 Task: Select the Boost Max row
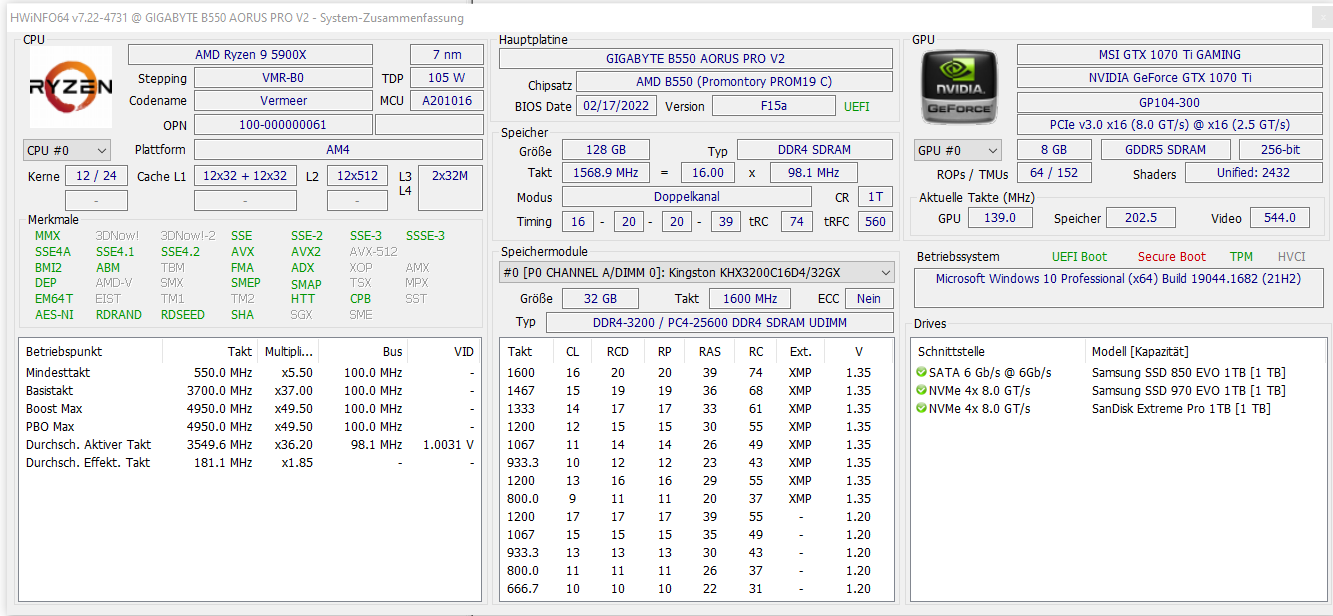[250, 409]
